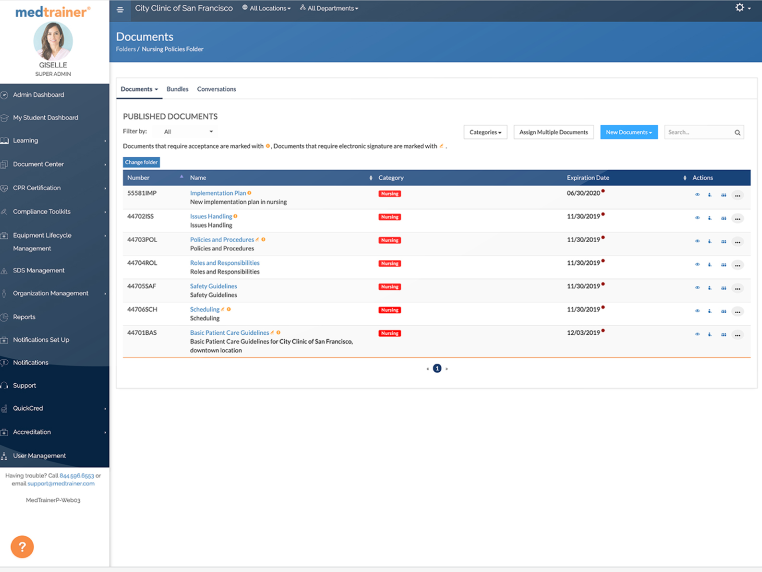Viewport: 762px width, 572px height.
Task: Switch to the Conversations tab
Action: pos(216,89)
